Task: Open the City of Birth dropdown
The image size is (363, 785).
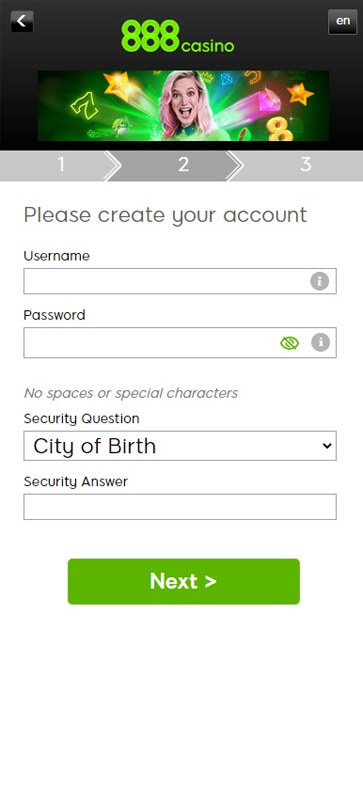Action: point(180,446)
